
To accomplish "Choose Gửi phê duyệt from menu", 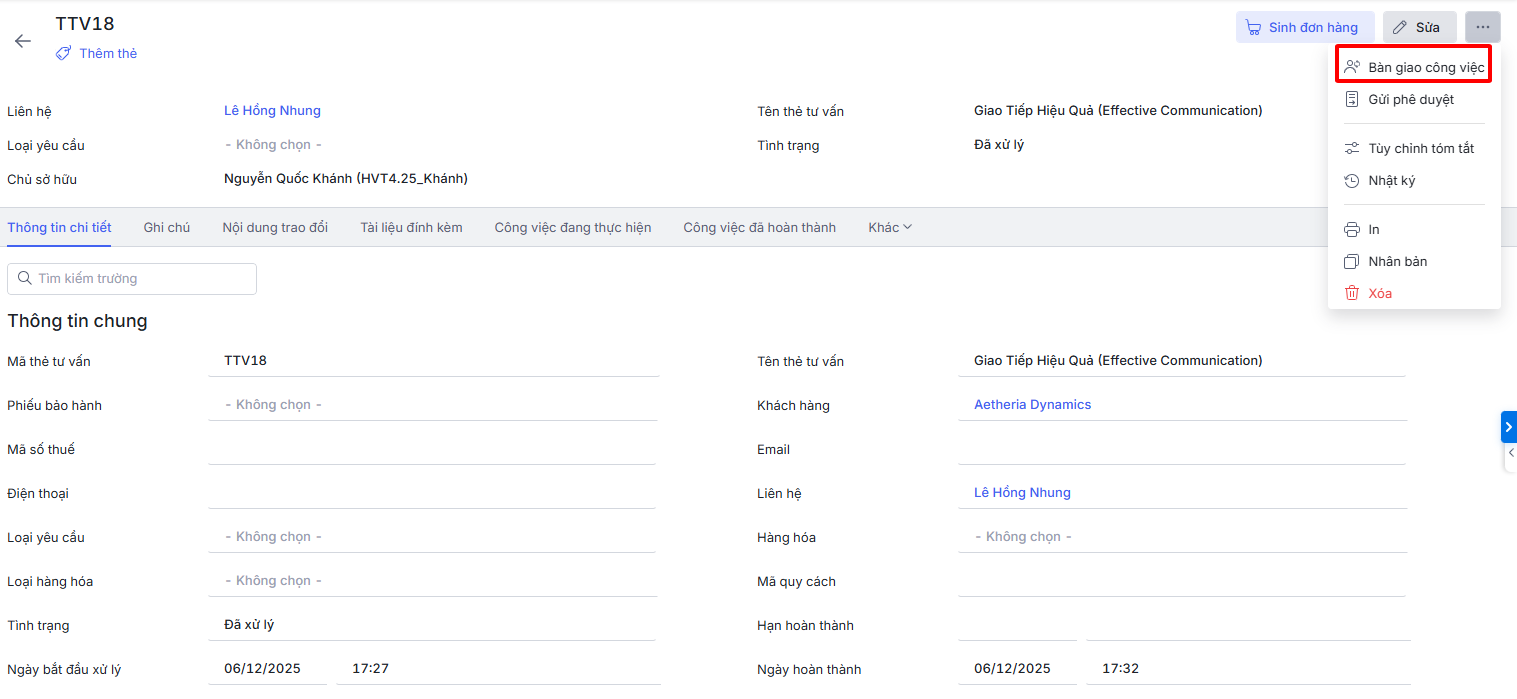I will [x=1410, y=99].
